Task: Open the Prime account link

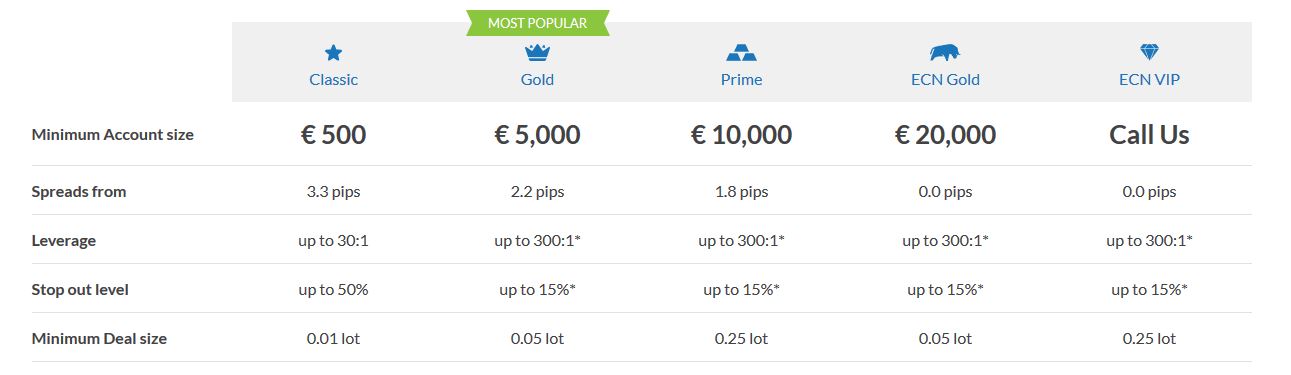Action: pos(741,79)
